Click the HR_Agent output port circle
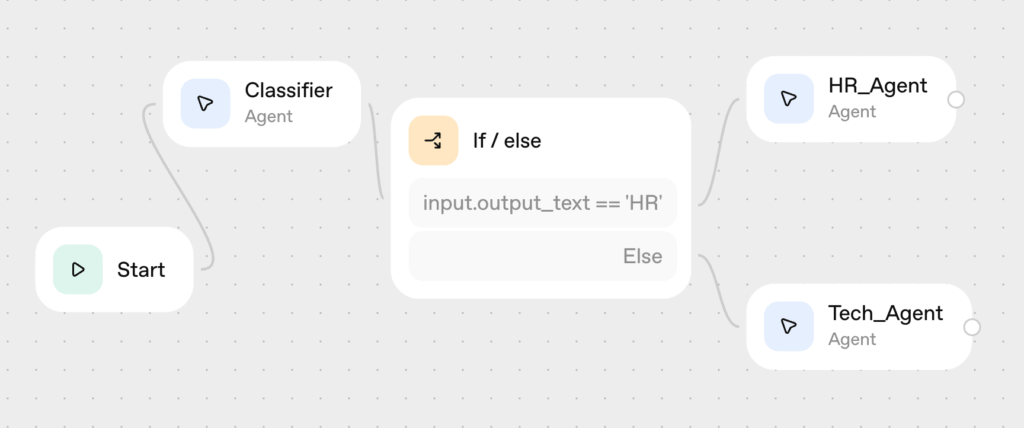 (956, 99)
